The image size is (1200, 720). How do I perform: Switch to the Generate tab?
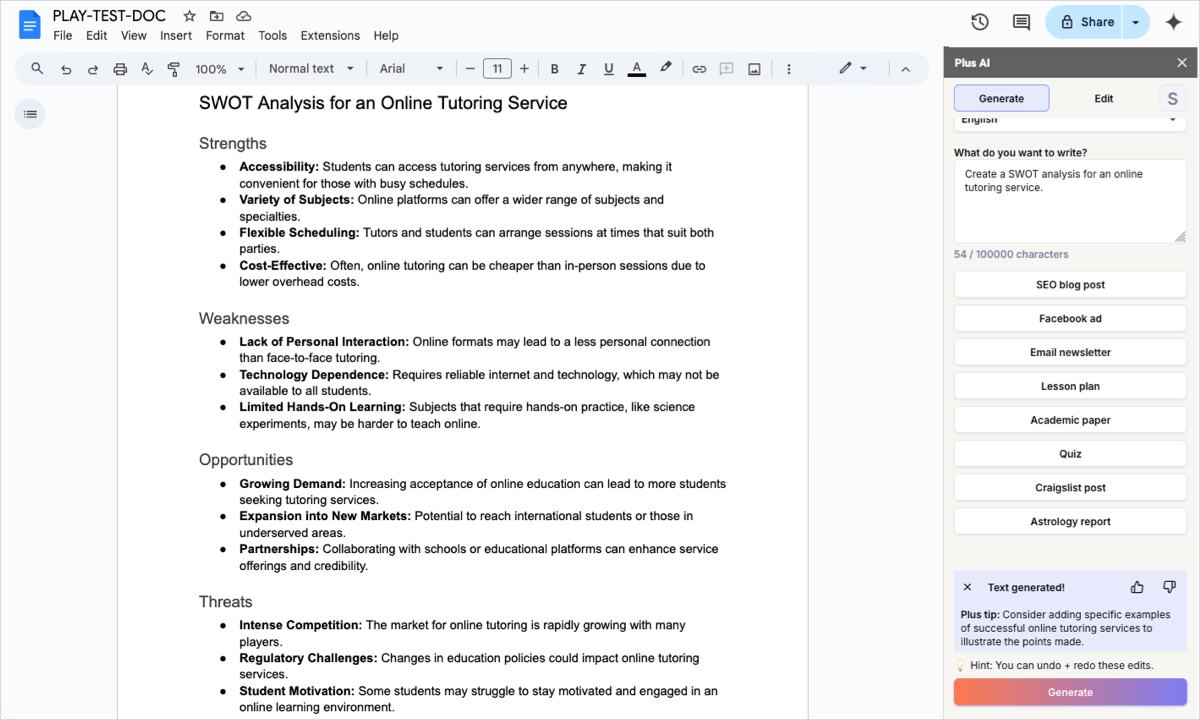1001,98
